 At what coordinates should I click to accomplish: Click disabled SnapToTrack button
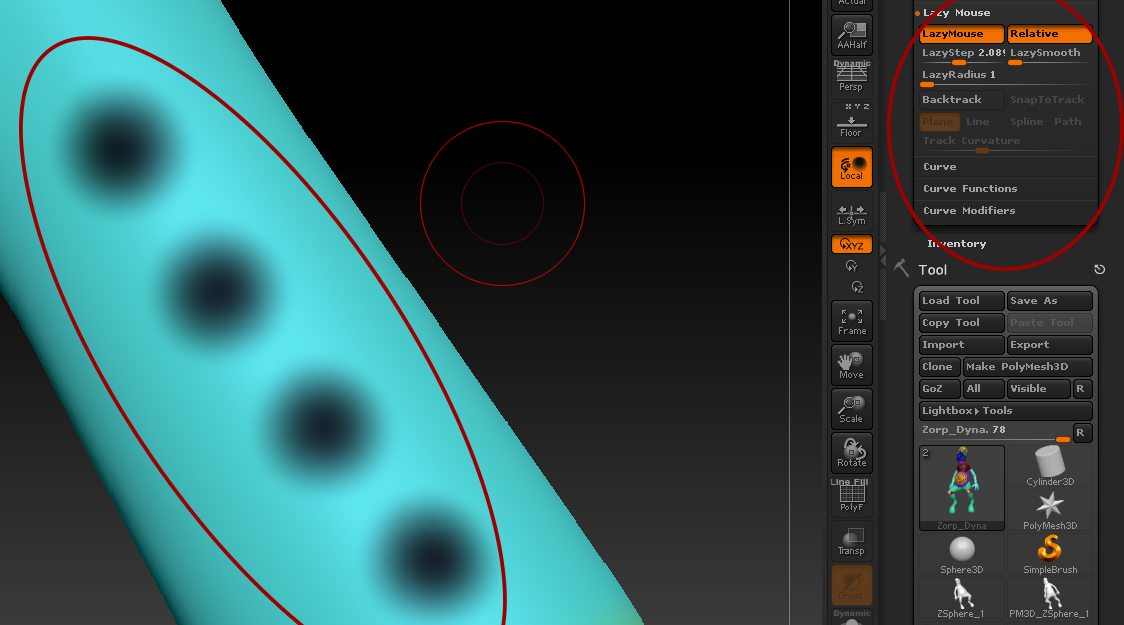1049,100
